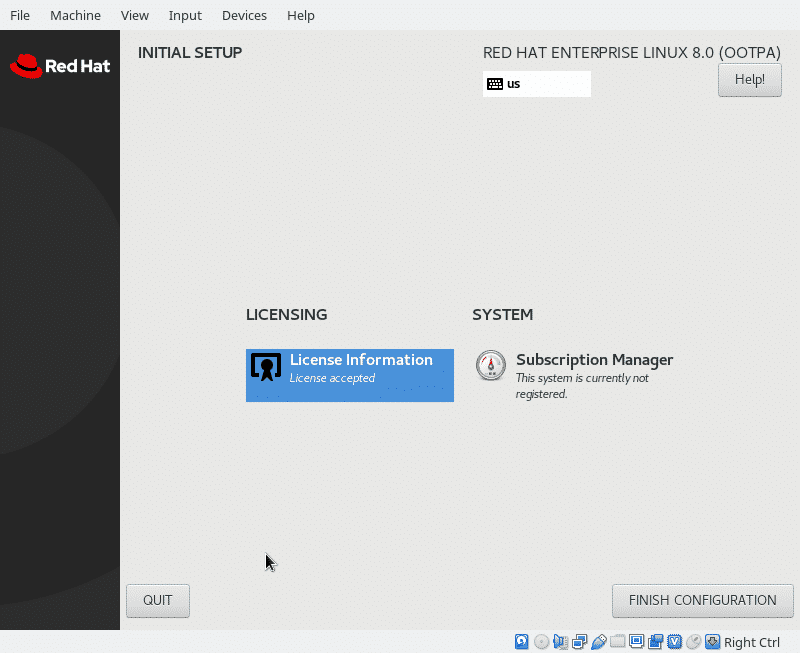Click the Help! button
This screenshot has height=653, width=800.
(749, 80)
